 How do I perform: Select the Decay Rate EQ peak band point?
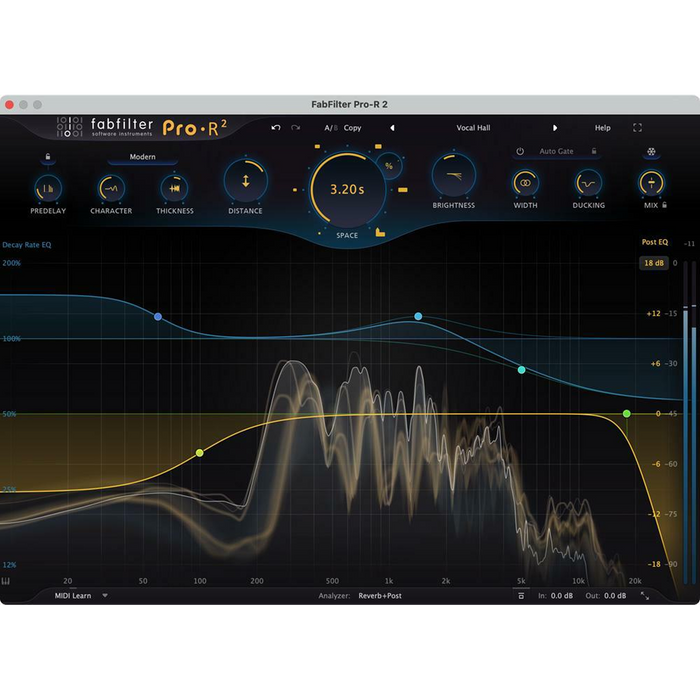coord(418,316)
